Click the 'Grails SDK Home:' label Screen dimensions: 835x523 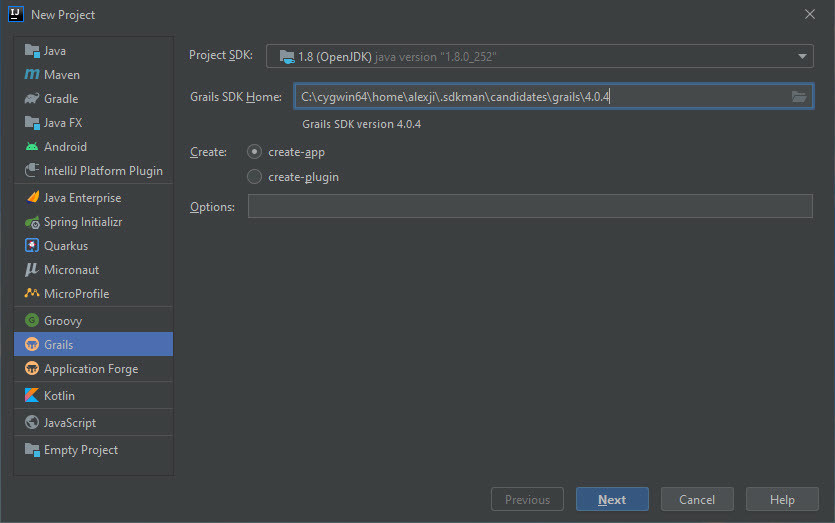(x=236, y=97)
